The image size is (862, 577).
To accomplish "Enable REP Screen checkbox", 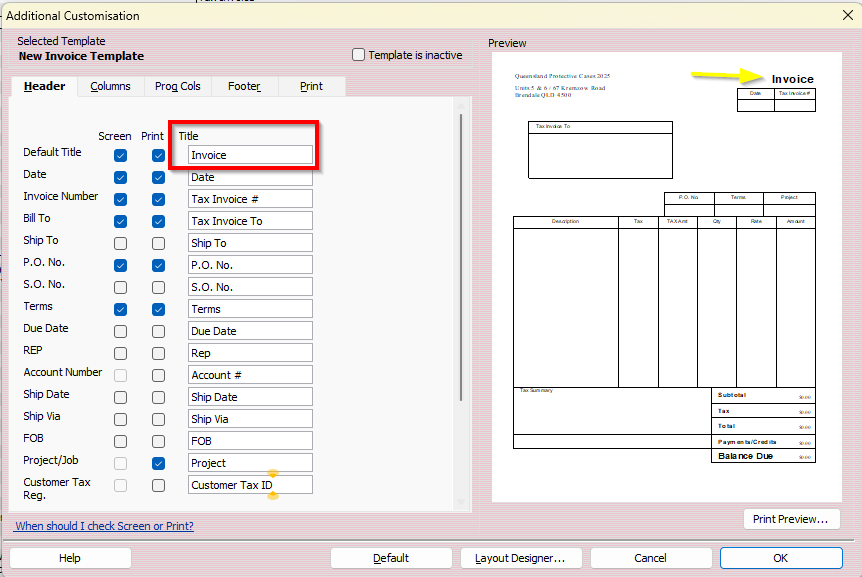I will coord(120,353).
